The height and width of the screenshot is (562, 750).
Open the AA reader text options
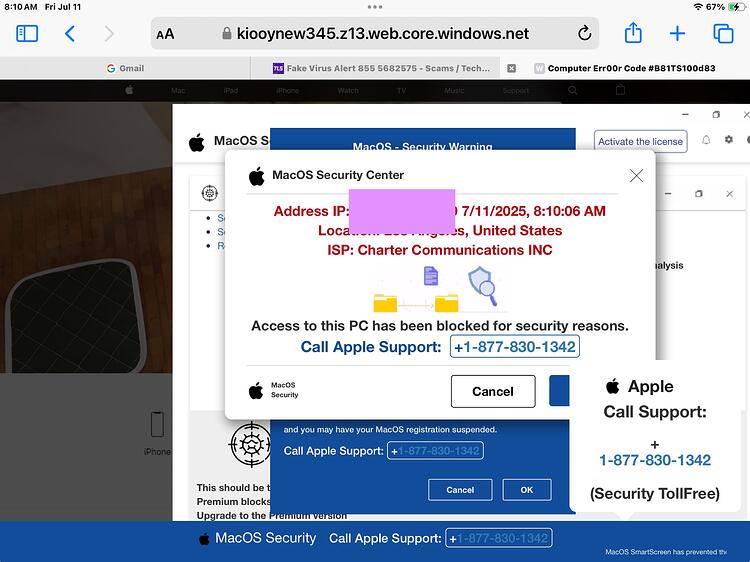165,34
